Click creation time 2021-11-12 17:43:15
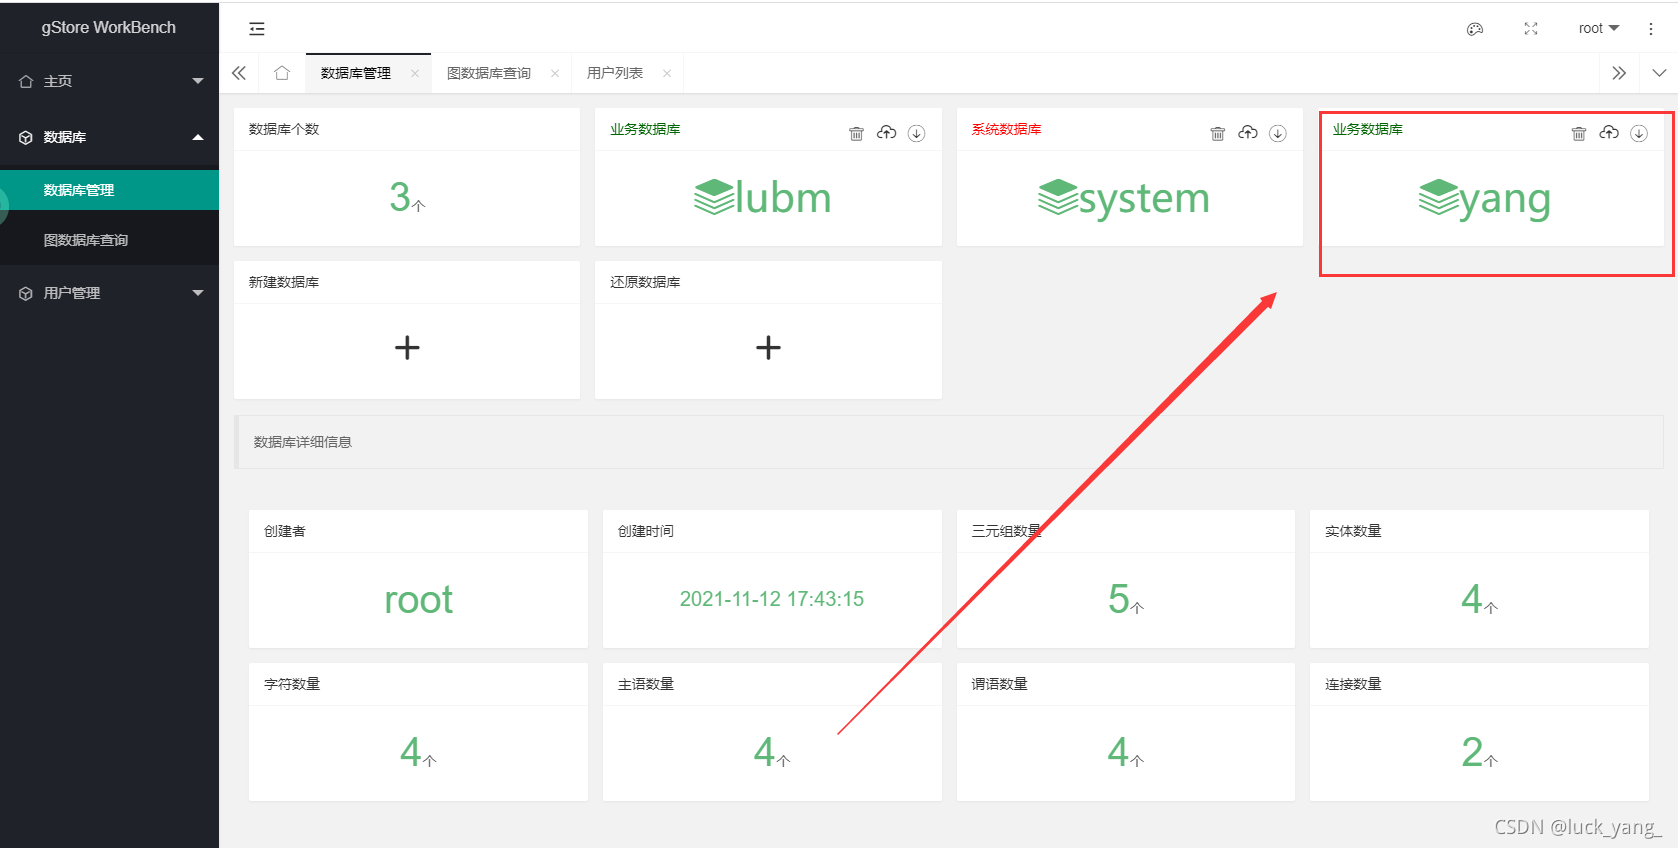The image size is (1678, 848). (772, 599)
